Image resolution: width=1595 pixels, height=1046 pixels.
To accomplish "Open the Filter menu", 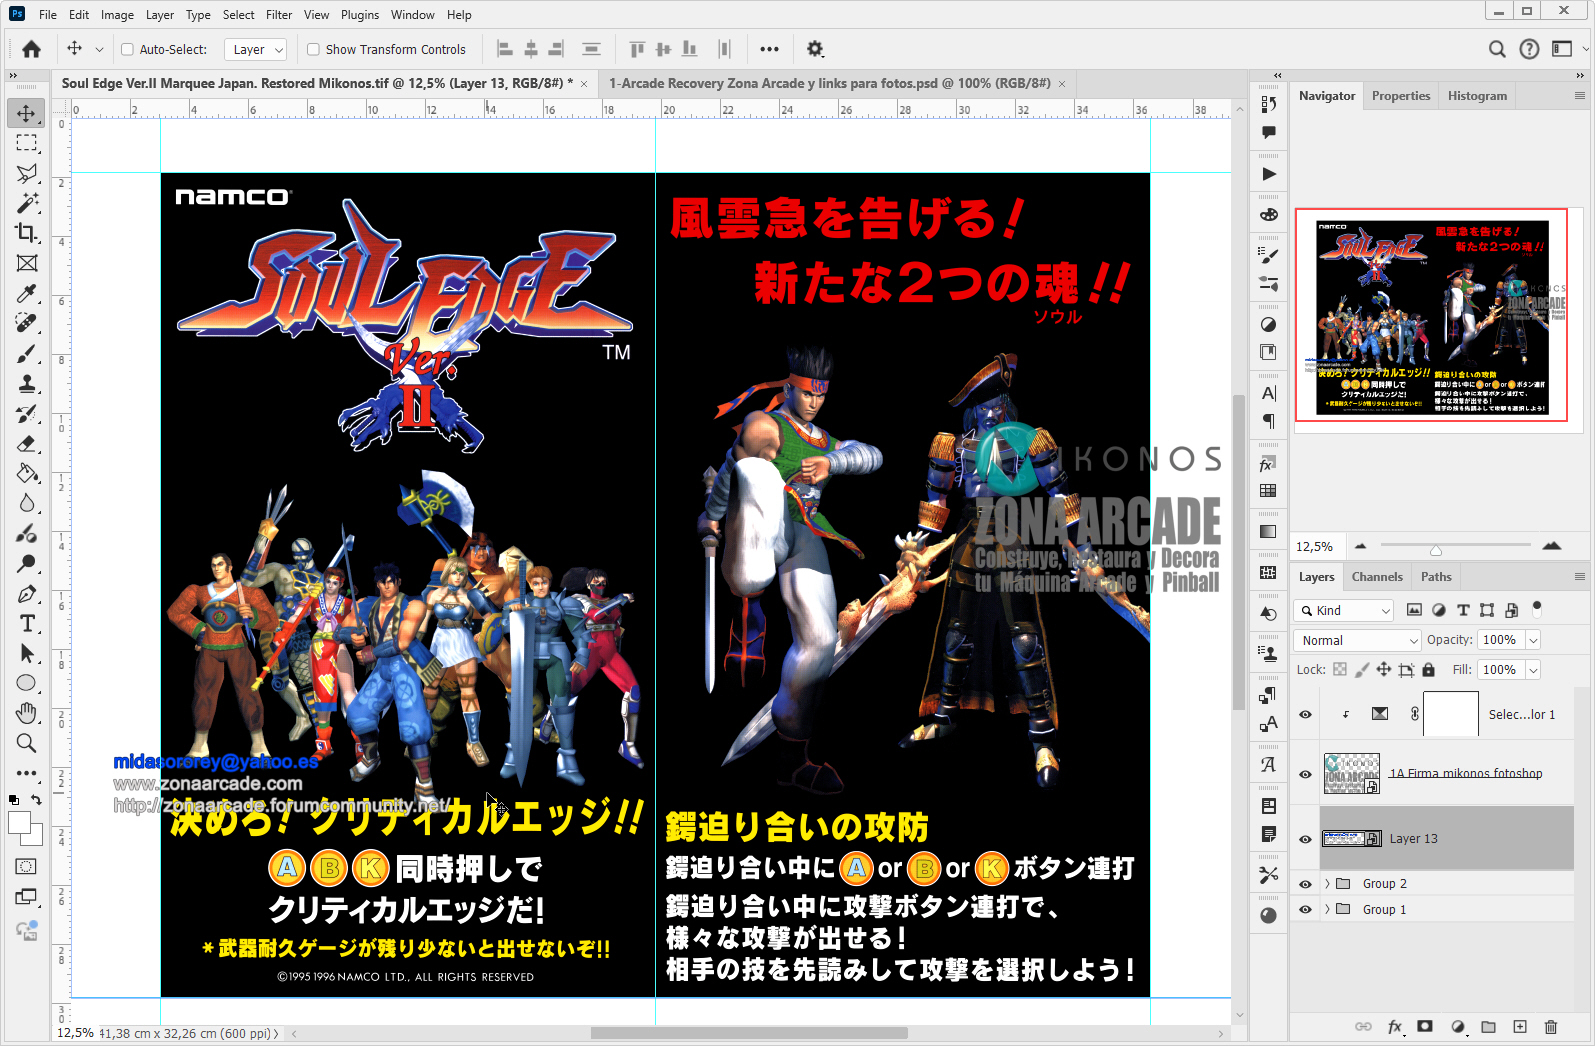I will 279,15.
